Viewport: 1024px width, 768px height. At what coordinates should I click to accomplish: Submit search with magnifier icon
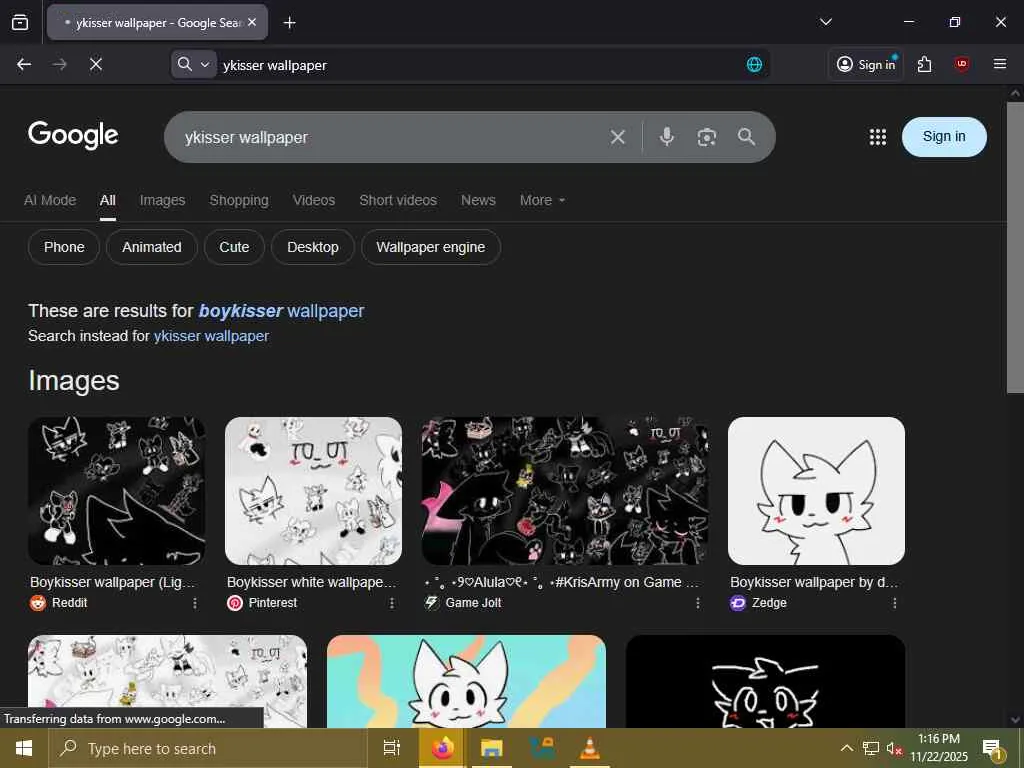pos(746,136)
